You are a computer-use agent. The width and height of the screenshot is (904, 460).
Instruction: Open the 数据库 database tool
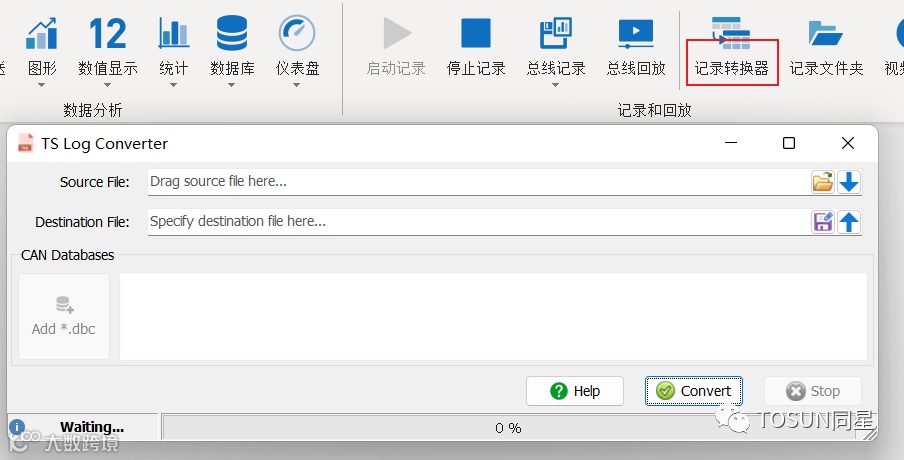[232, 46]
